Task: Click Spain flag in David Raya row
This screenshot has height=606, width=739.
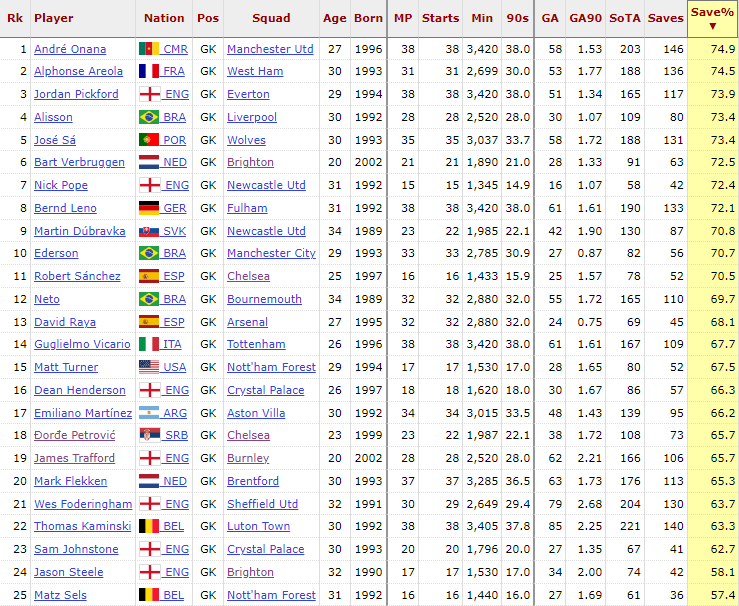Action: pos(148,322)
